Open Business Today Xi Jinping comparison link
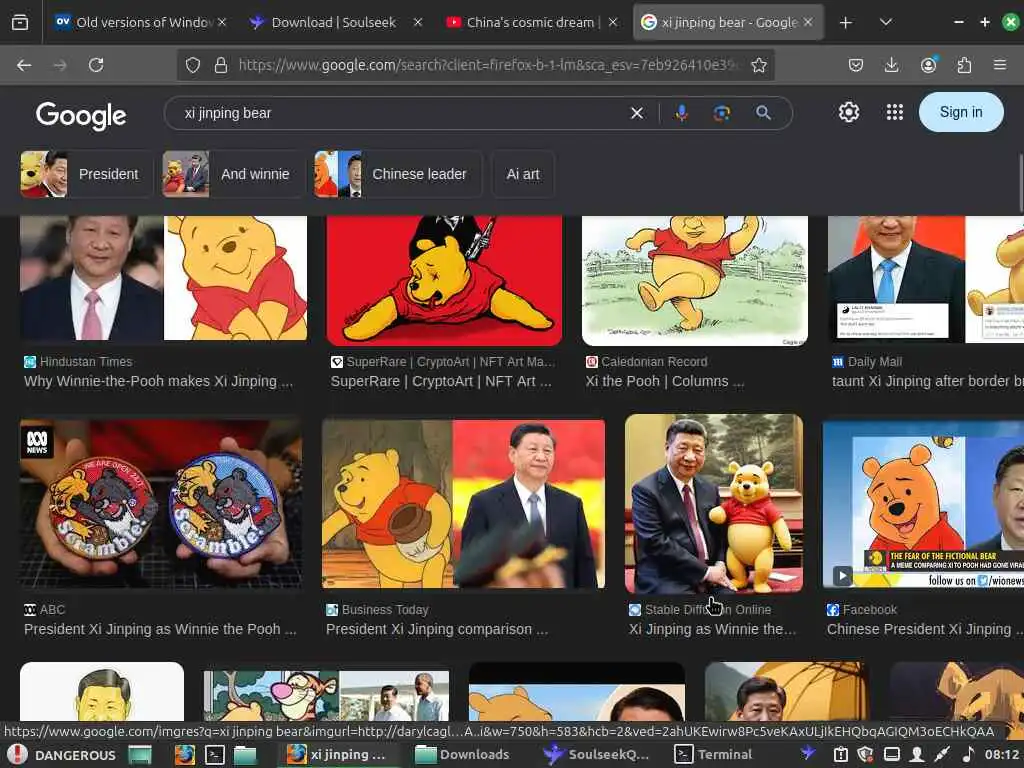This screenshot has height=768, width=1024. point(437,630)
